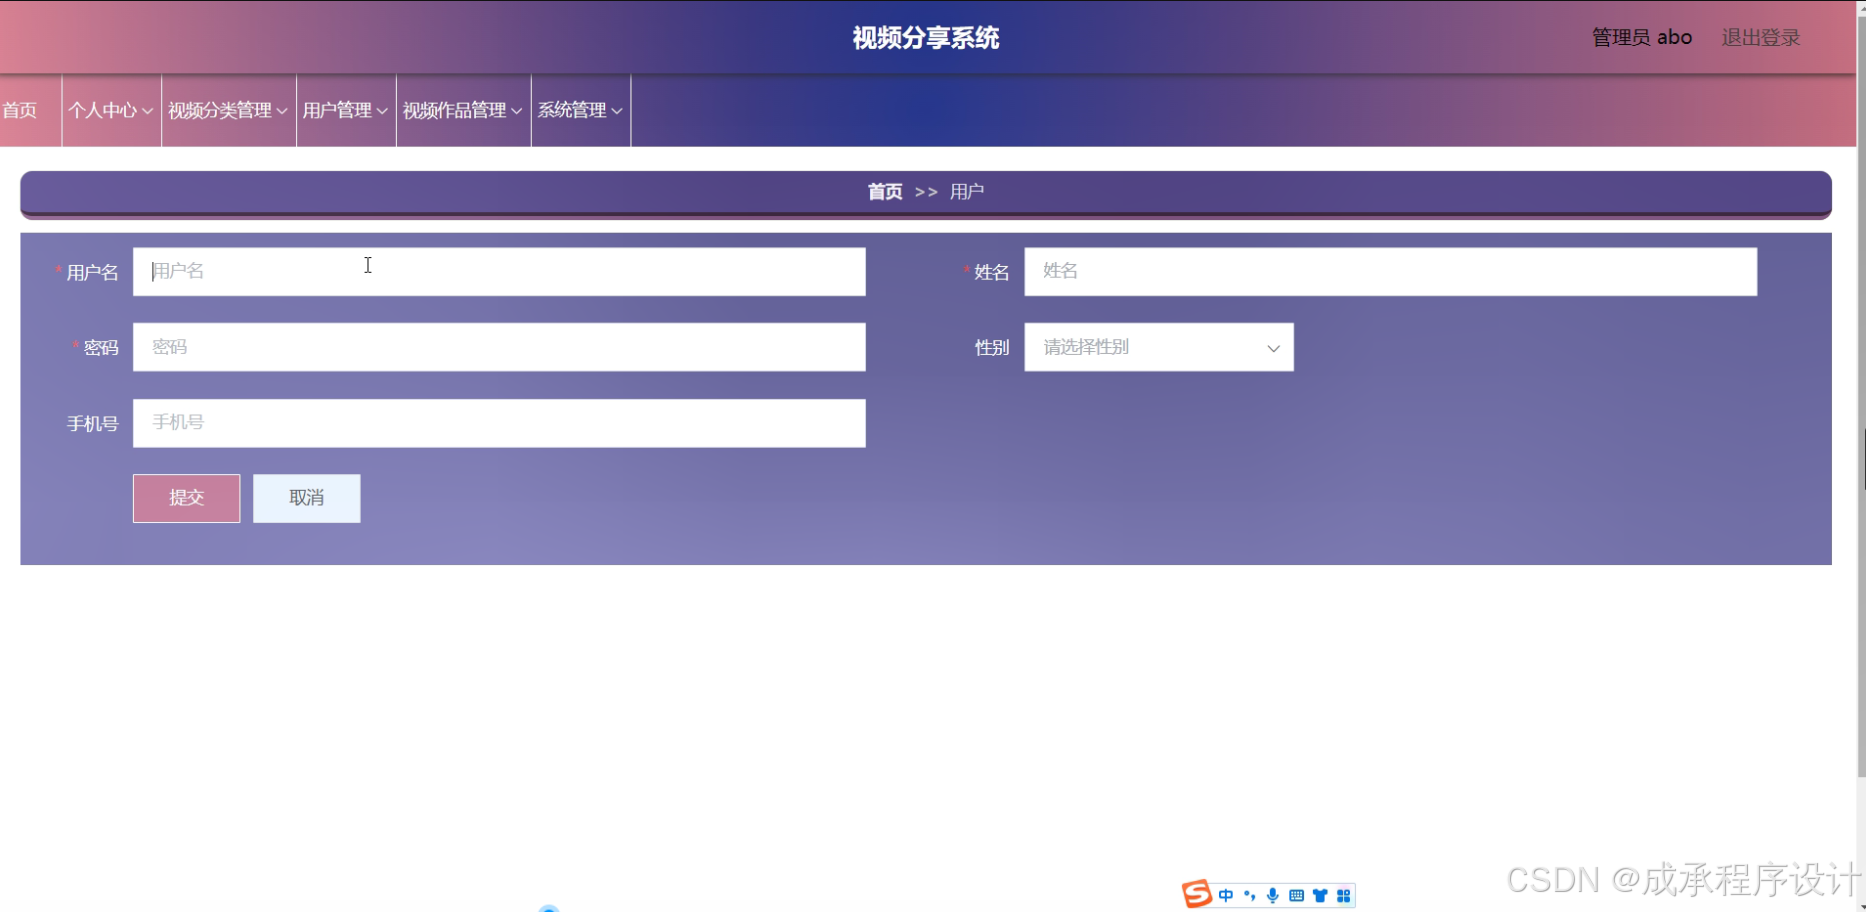
Task: Select 首页 in the navigation bar
Action: tap(22, 110)
